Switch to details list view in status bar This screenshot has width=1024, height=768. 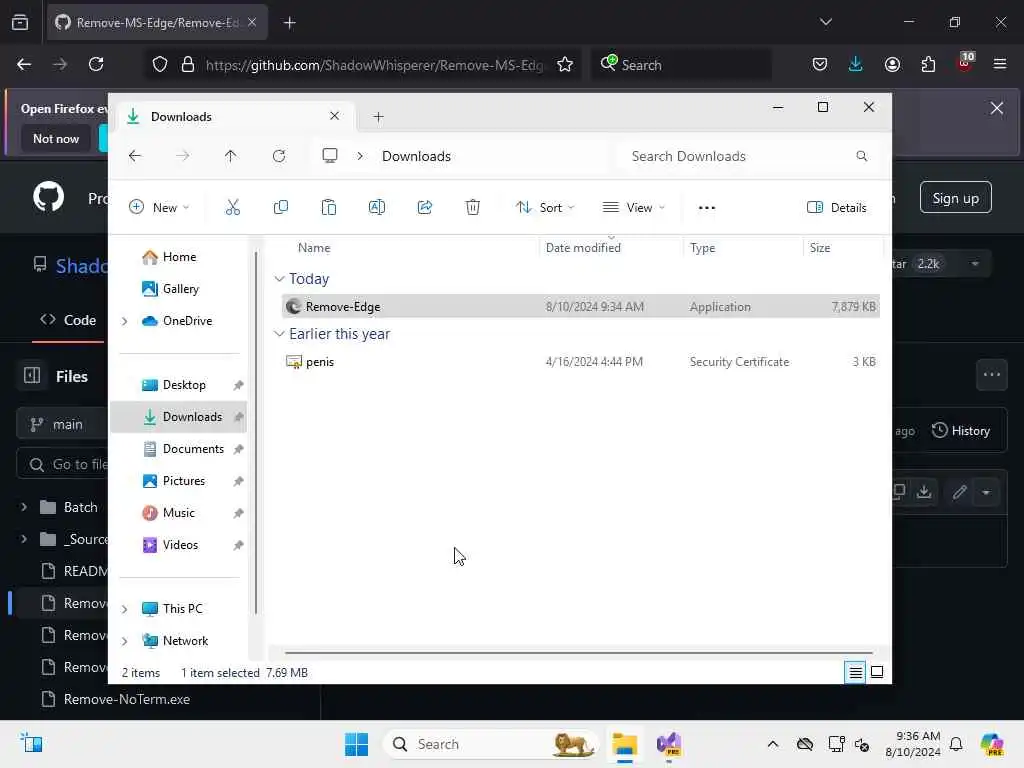[855, 672]
